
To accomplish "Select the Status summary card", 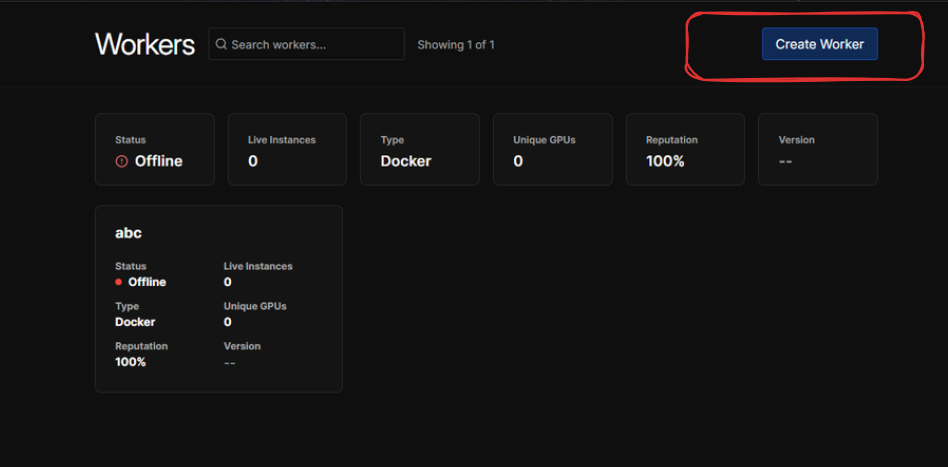I will coord(155,149).
